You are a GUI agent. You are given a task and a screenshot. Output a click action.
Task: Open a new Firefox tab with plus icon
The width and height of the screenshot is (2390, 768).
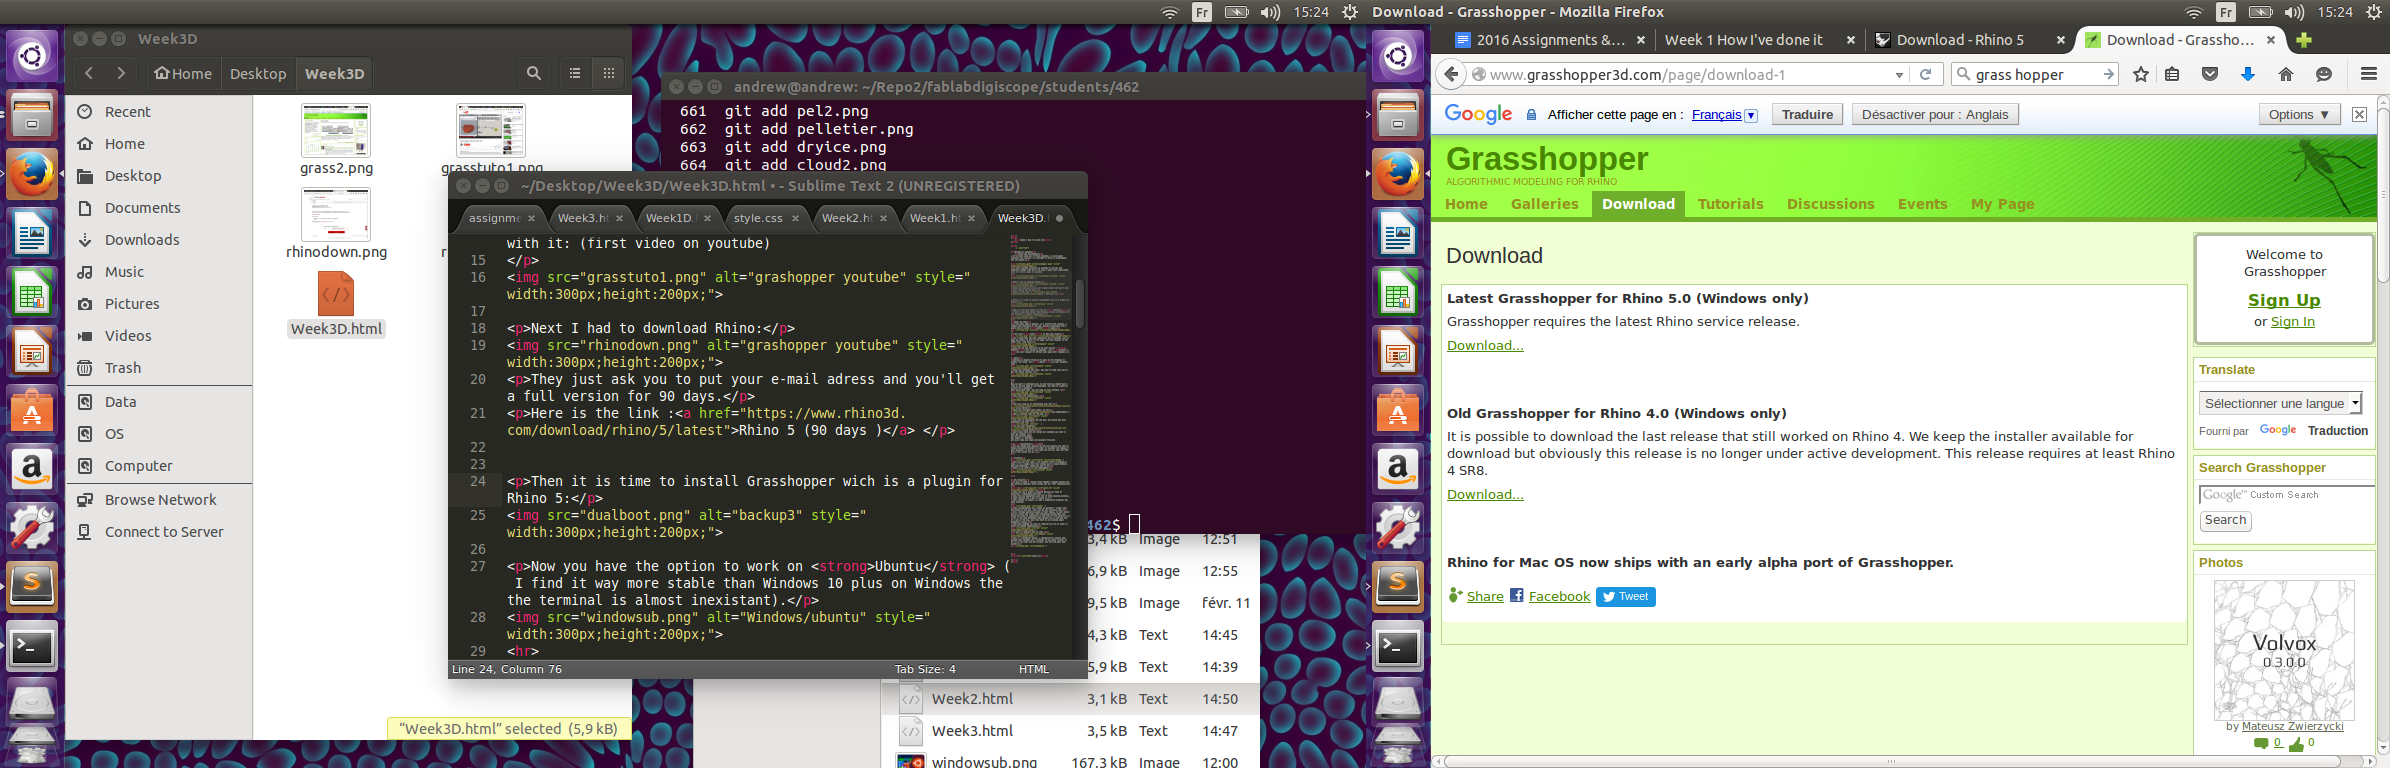pos(2304,40)
